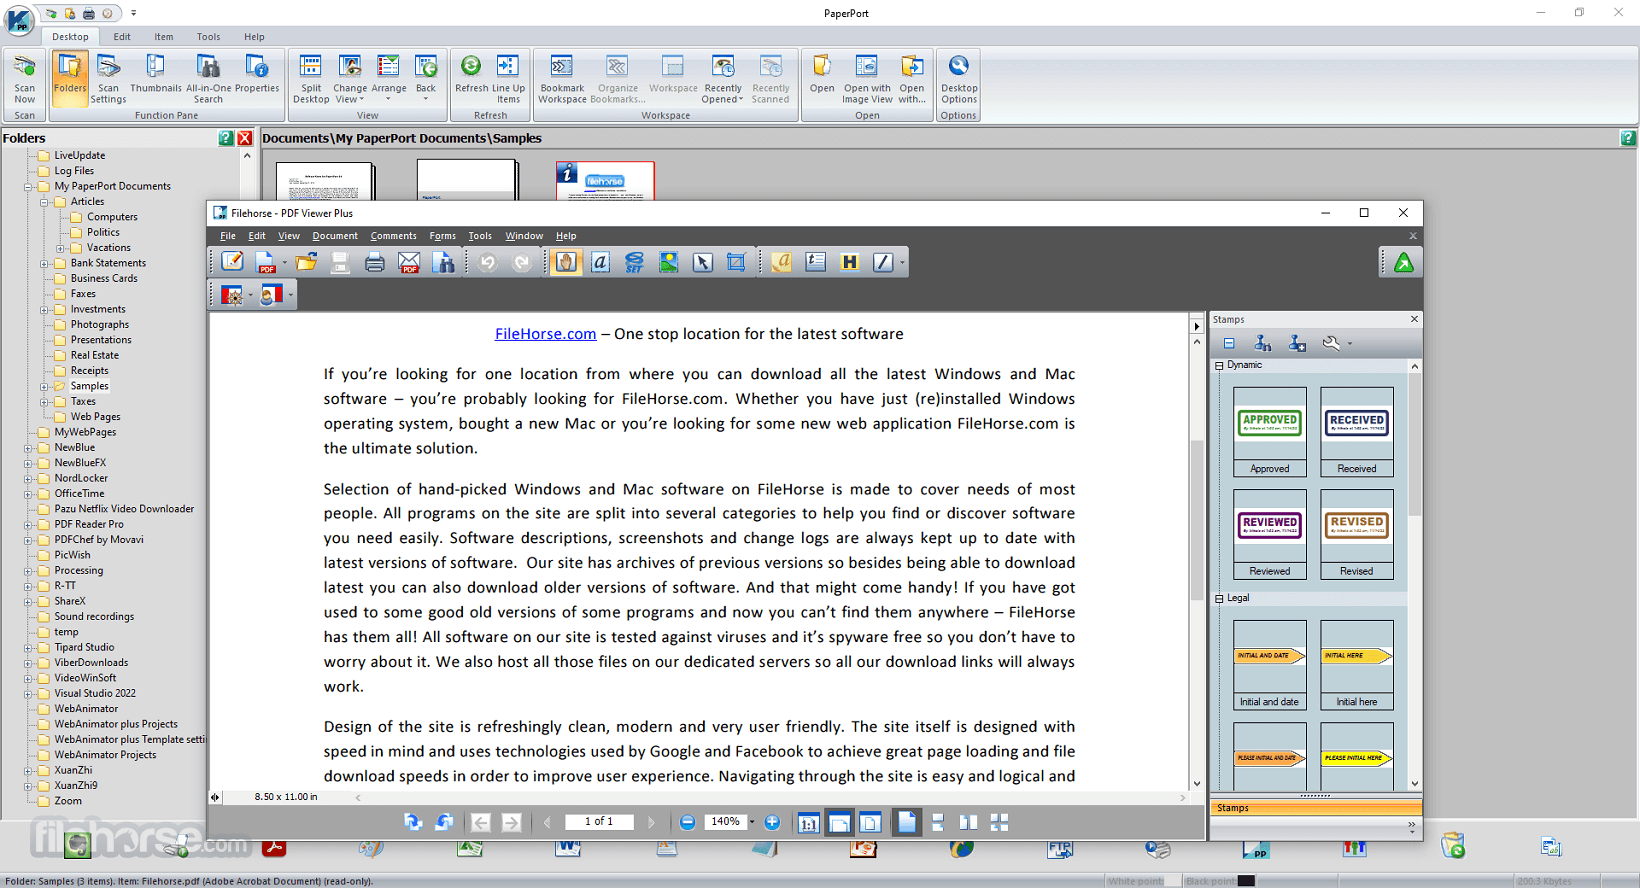Screen dimensions: 1640x888
Task: Click the Email PDF envelope icon
Action: [x=409, y=262]
